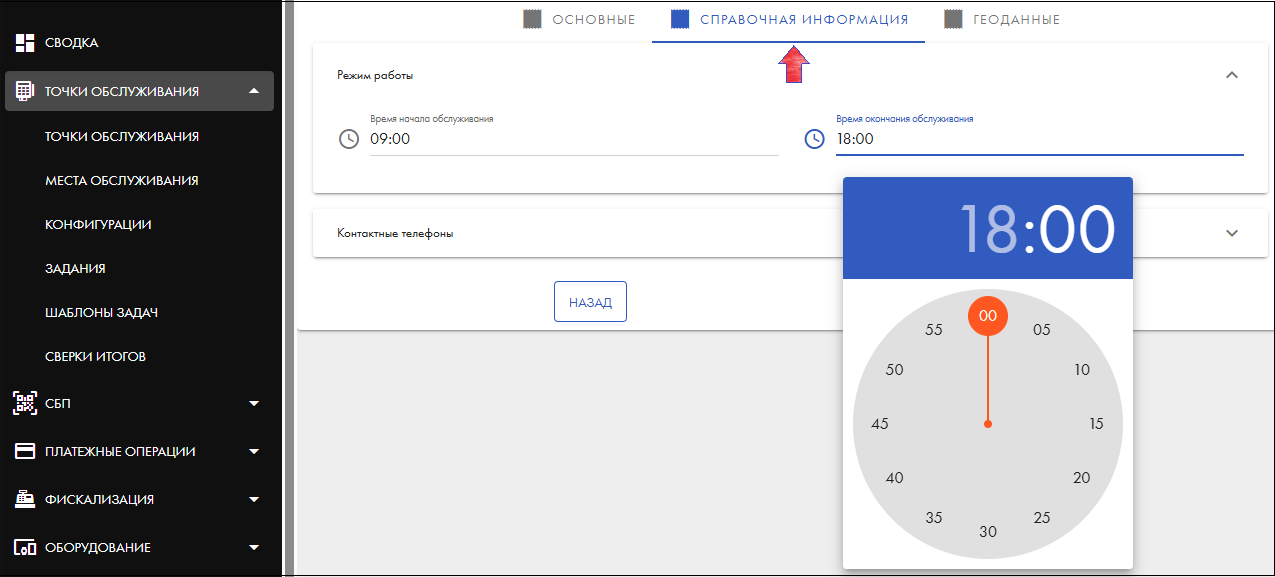1275x577 pixels.
Task: Pick minute 40 on clock dial
Action: click(894, 478)
